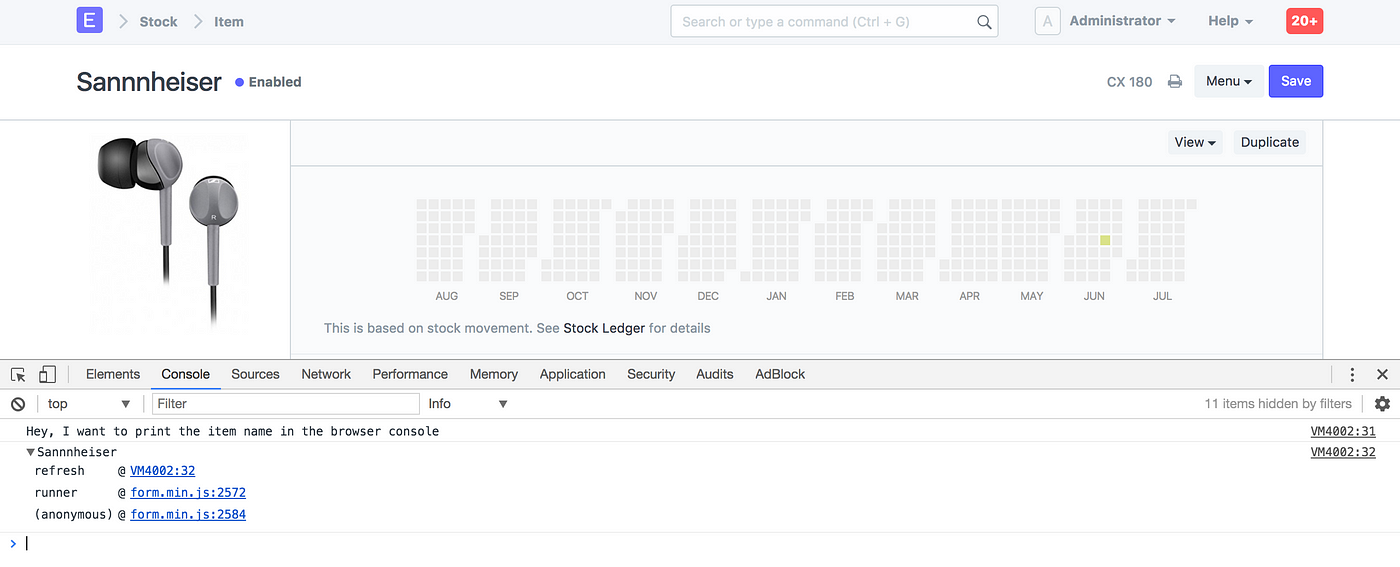Toggle the DevTools device toolbar icon
1400x567 pixels.
[47, 374]
